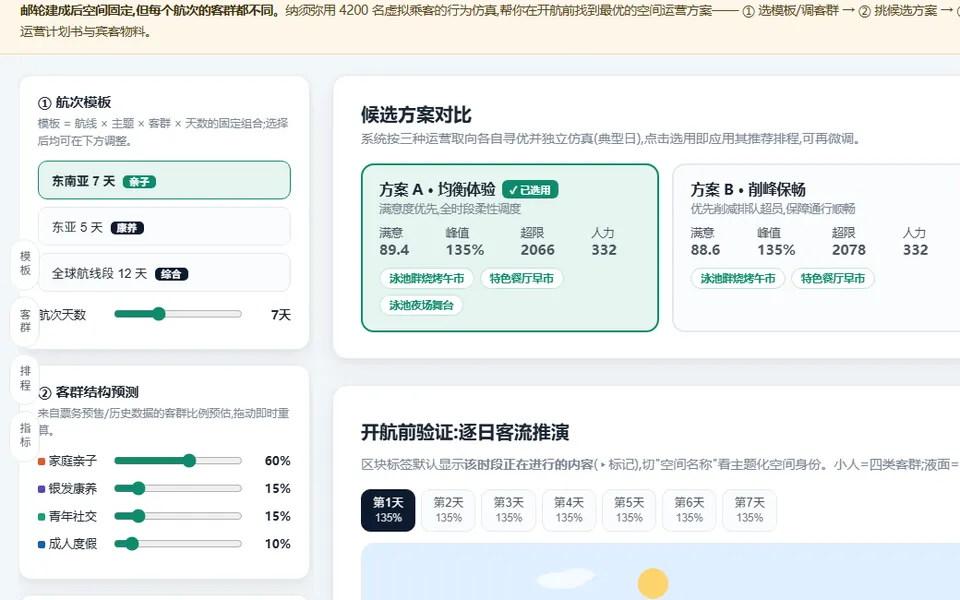Click 泳池畔烧烤午市 tag in 方案 A
The image size is (960, 600).
pos(427,279)
